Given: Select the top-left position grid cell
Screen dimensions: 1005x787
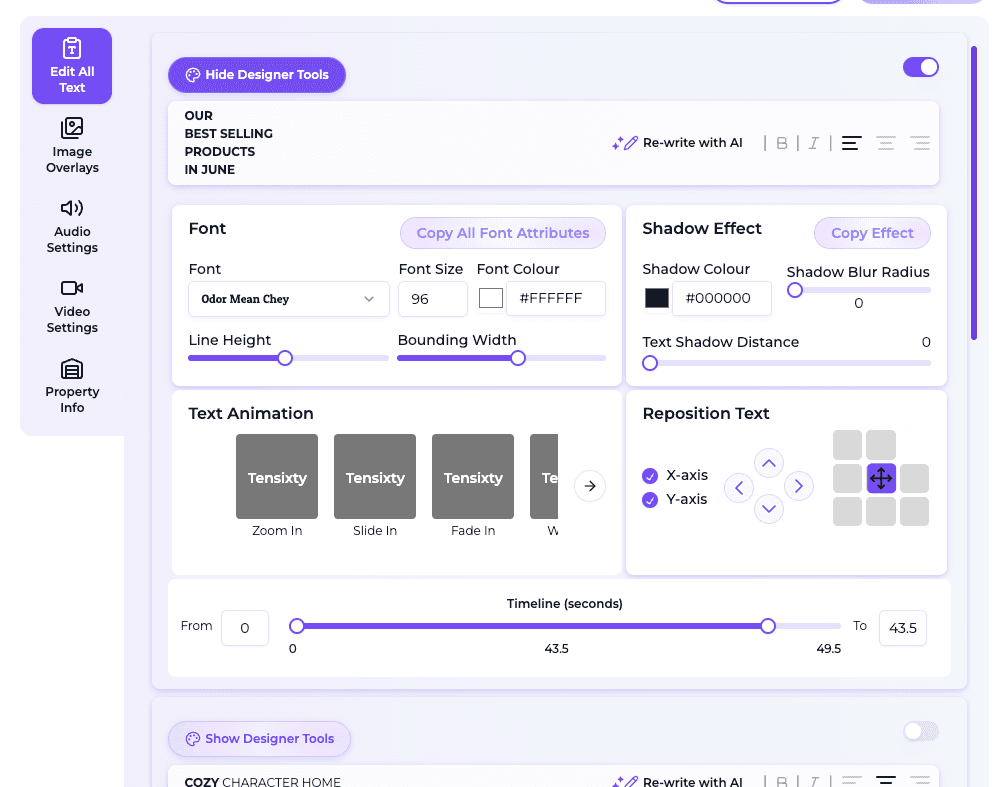Looking at the screenshot, I should 847,445.
